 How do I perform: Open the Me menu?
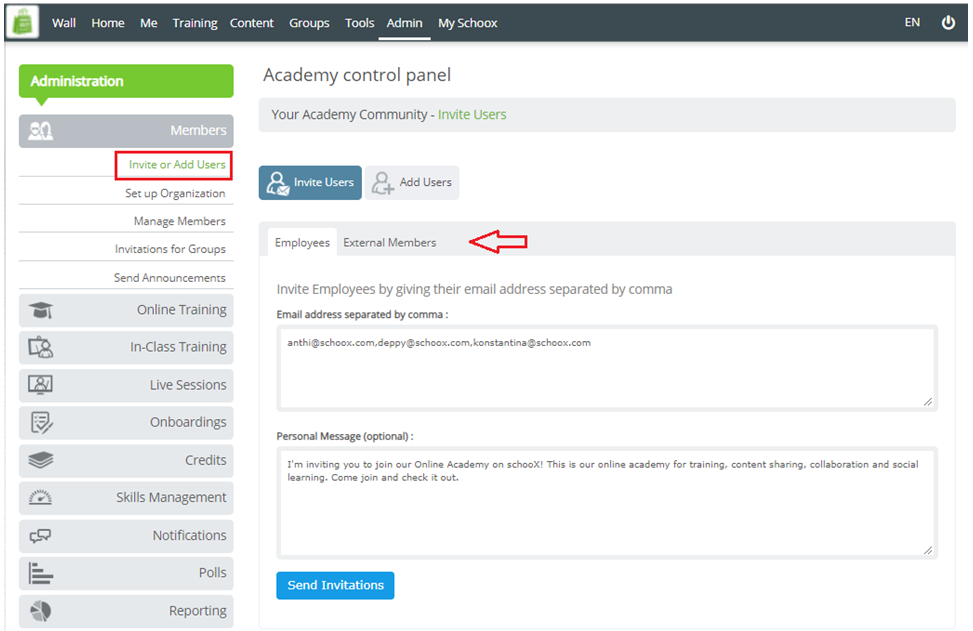pyautogui.click(x=148, y=23)
